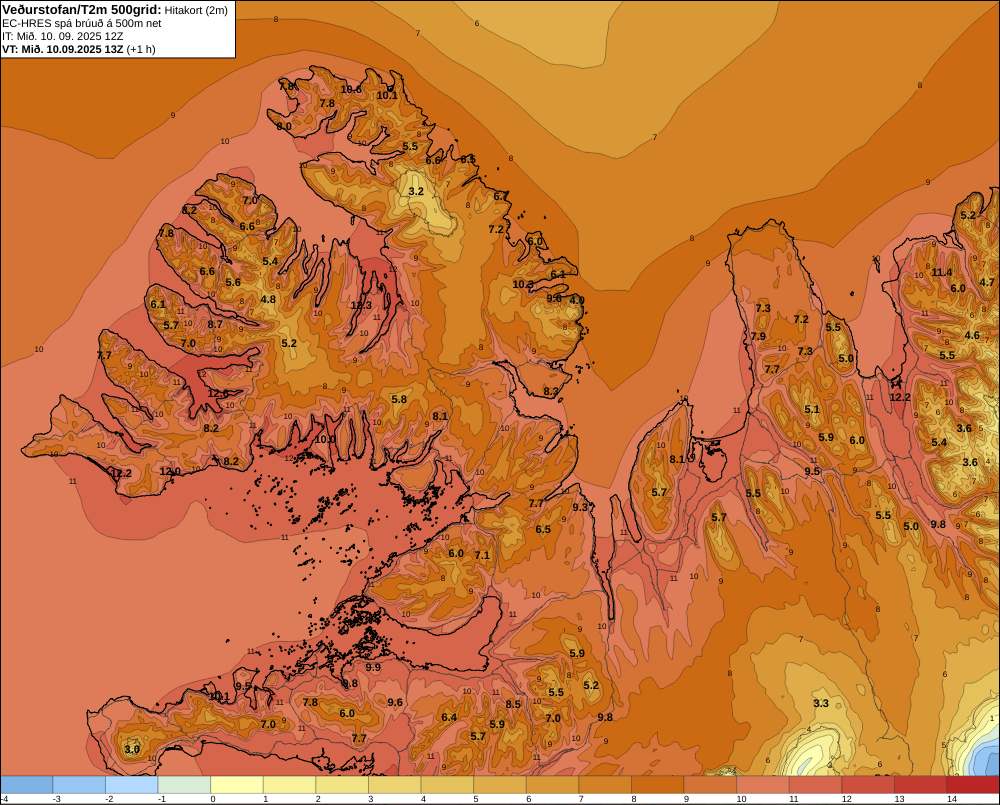Click the 4.7 temperature value
Viewport: 1000px width, 805px height.
(987, 282)
